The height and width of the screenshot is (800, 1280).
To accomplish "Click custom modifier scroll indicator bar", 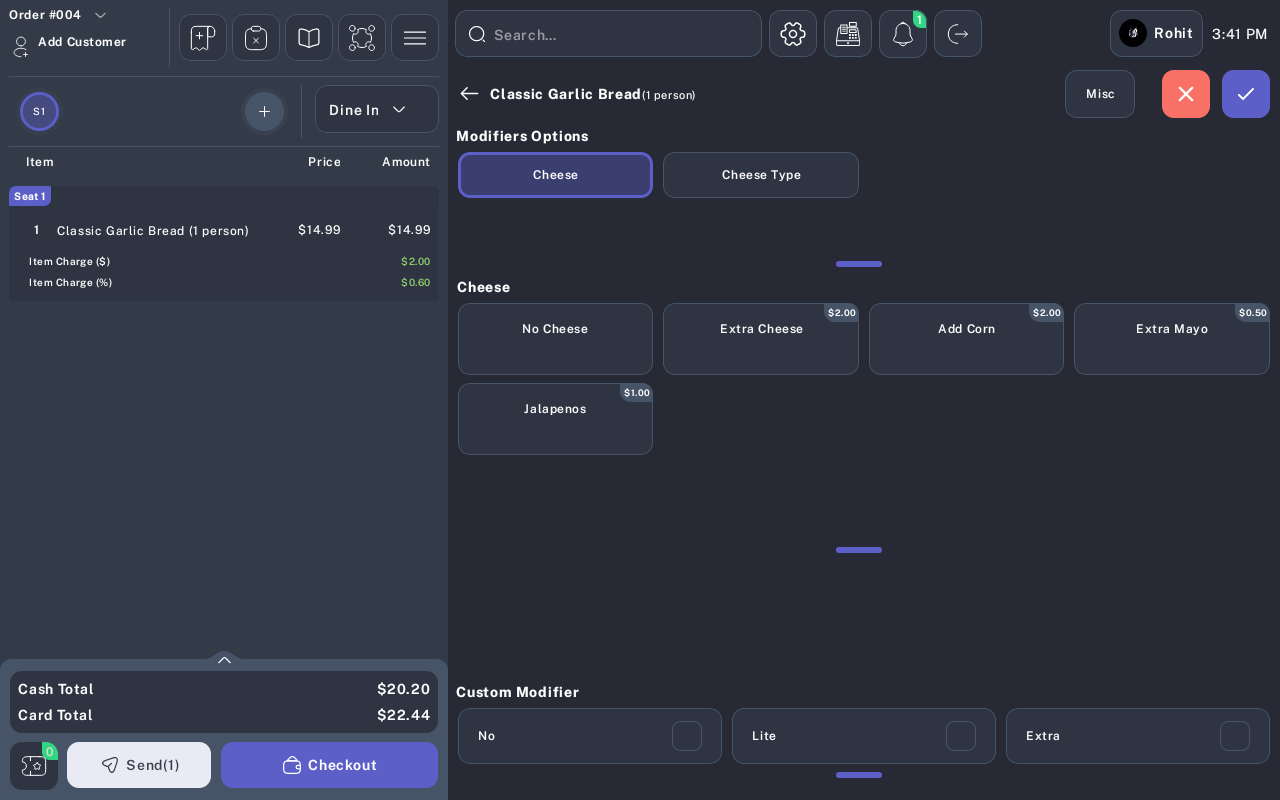I will (x=859, y=775).
